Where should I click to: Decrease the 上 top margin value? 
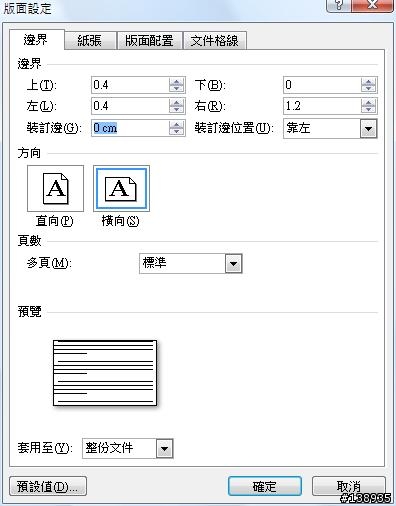[177, 89]
